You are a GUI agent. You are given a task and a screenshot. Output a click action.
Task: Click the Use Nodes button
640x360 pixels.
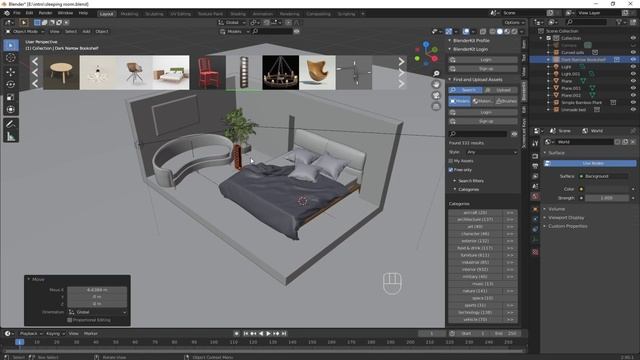point(590,163)
